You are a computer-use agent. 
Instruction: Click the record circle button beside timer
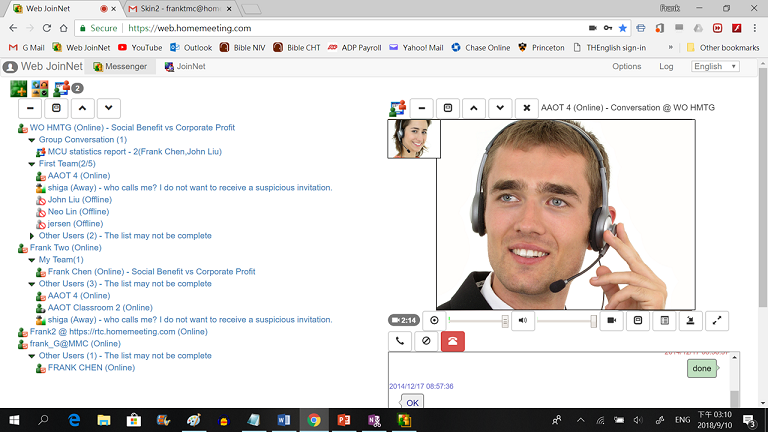[x=433, y=321]
